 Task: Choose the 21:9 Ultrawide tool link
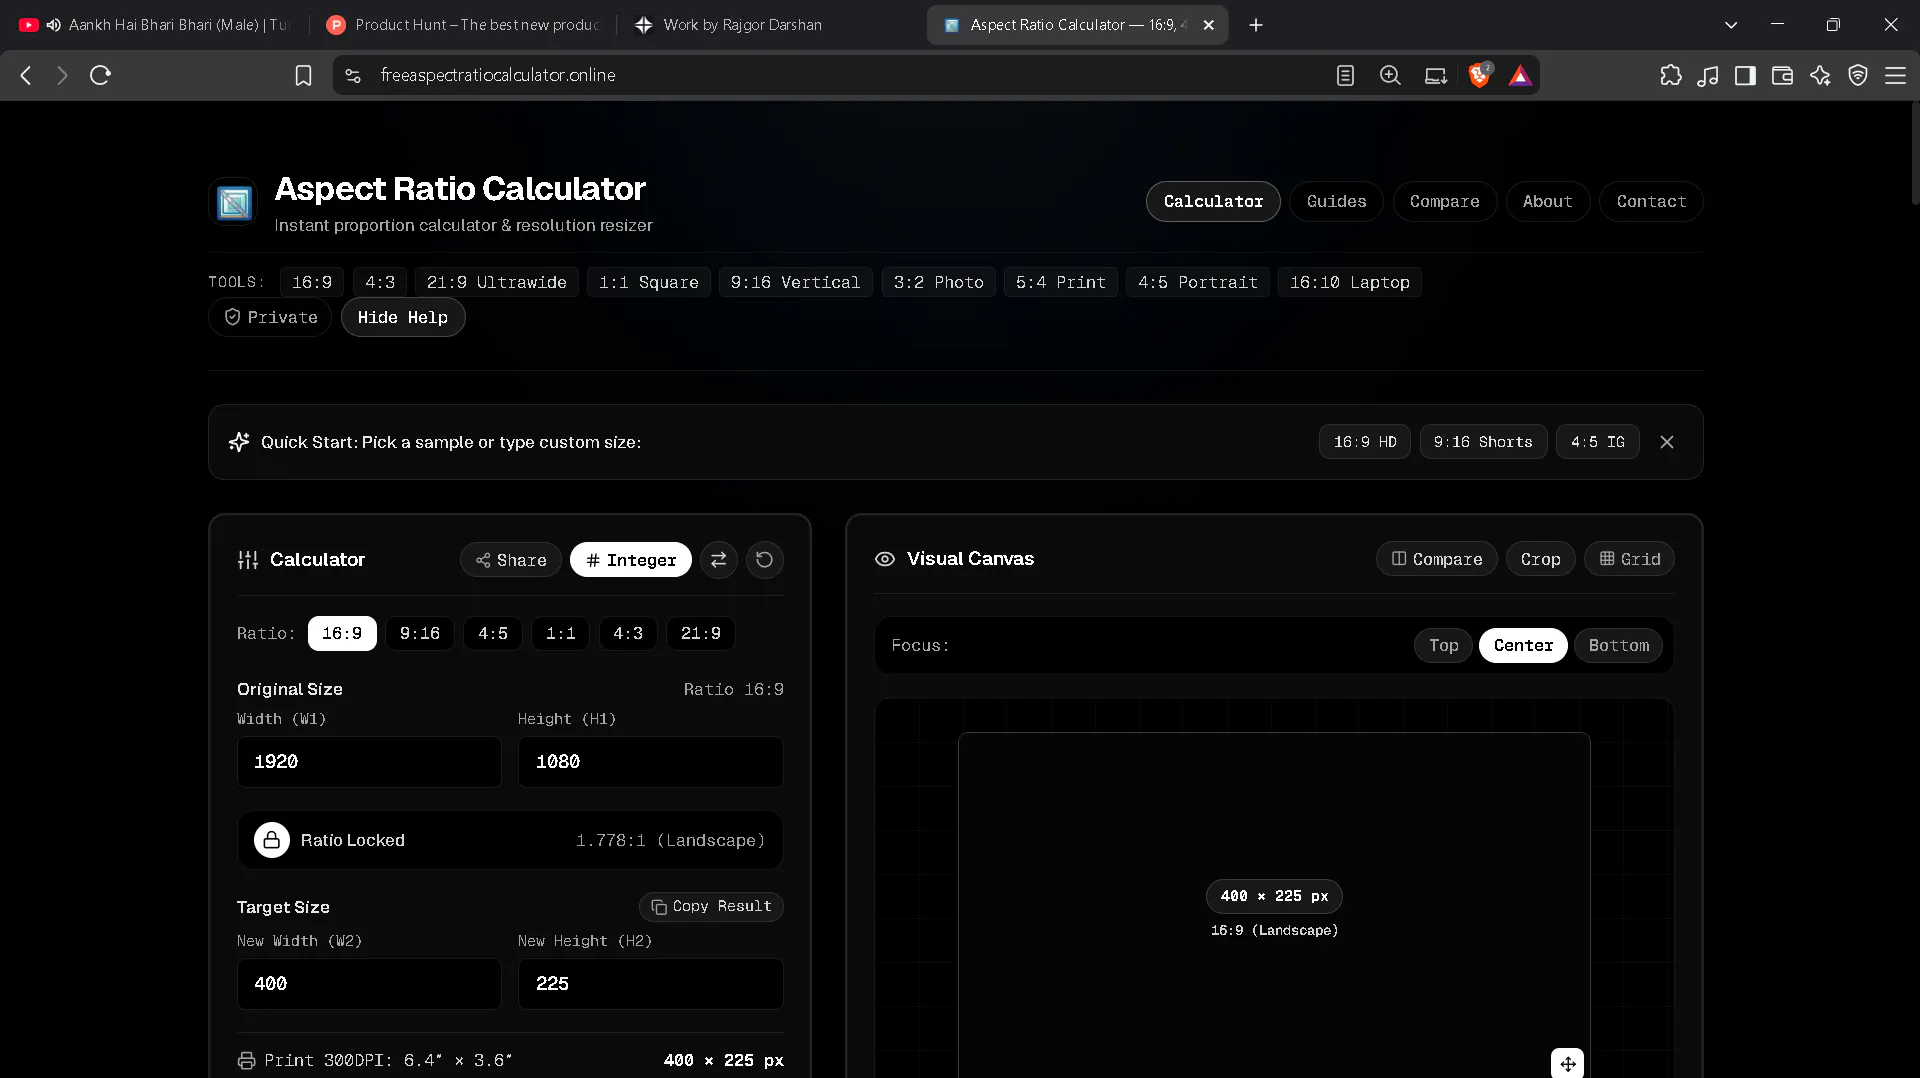coord(496,283)
